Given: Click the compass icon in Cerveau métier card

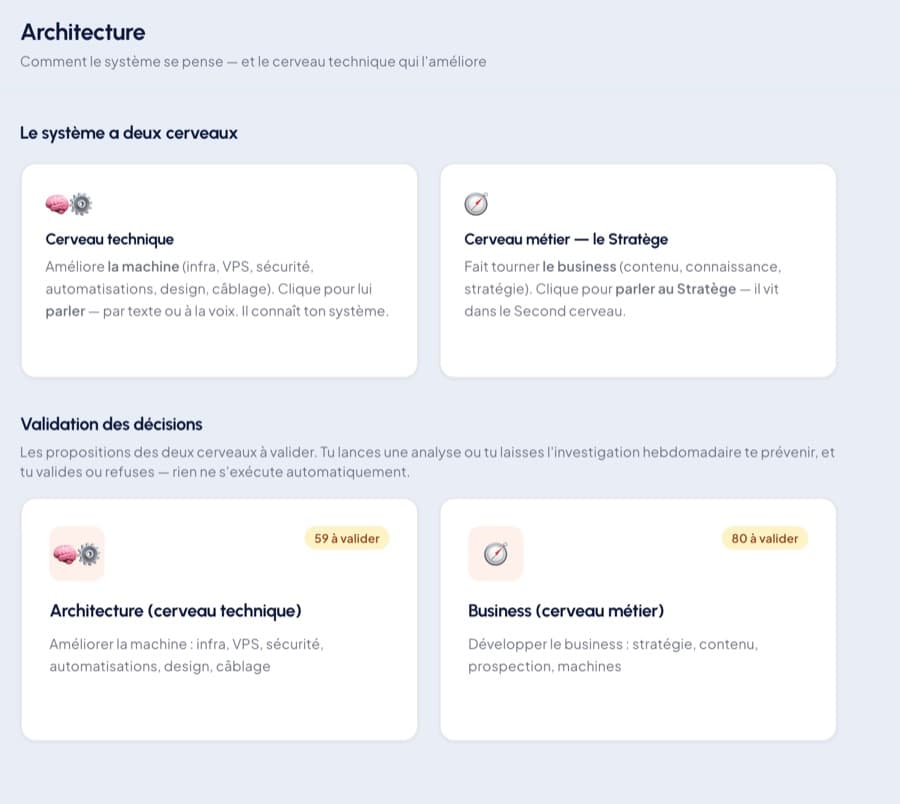Looking at the screenshot, I should click(x=476, y=204).
